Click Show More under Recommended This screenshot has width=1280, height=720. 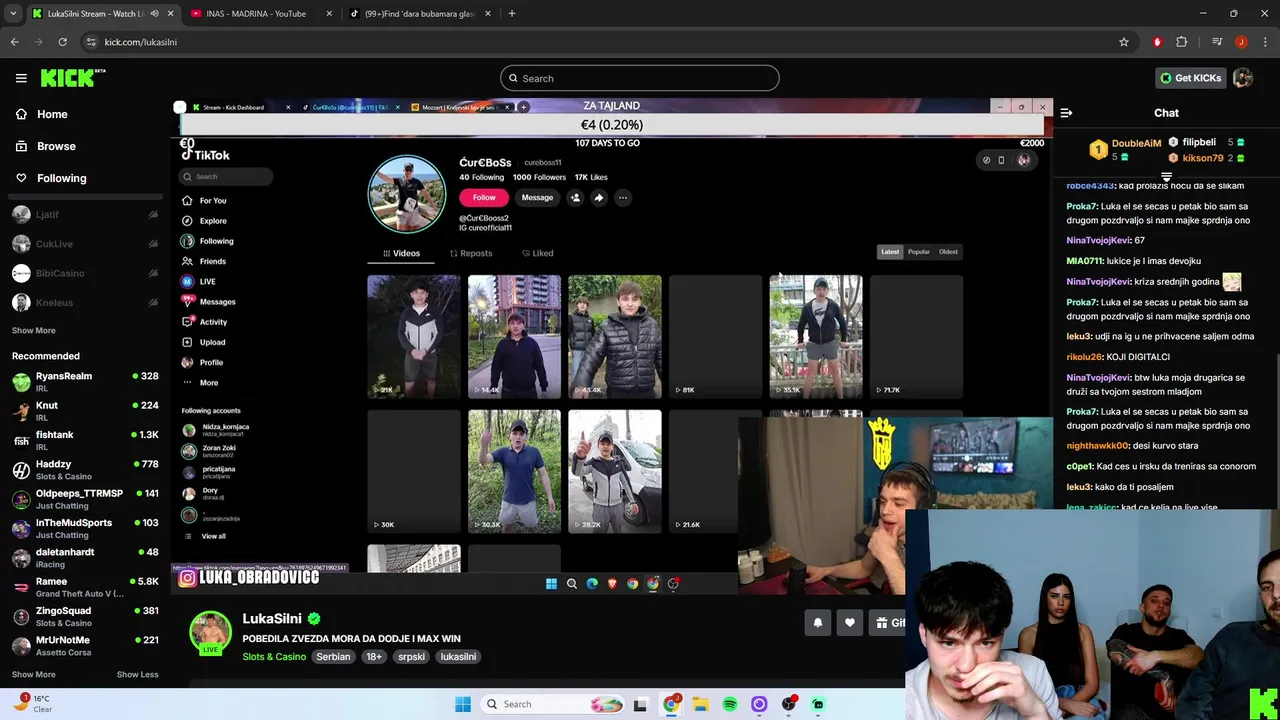(x=33, y=674)
